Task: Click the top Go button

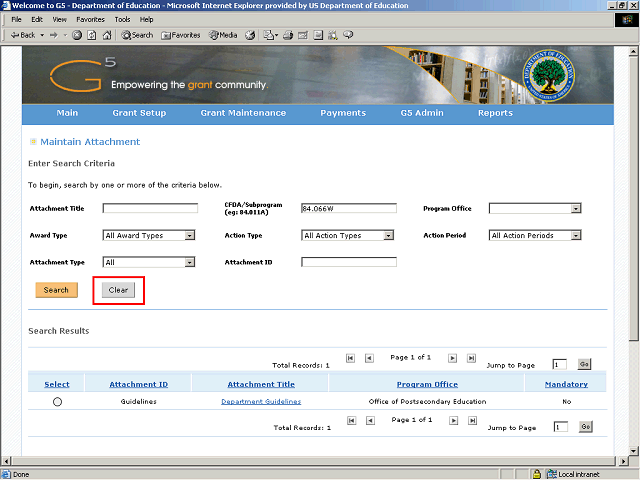Action: 584,364
